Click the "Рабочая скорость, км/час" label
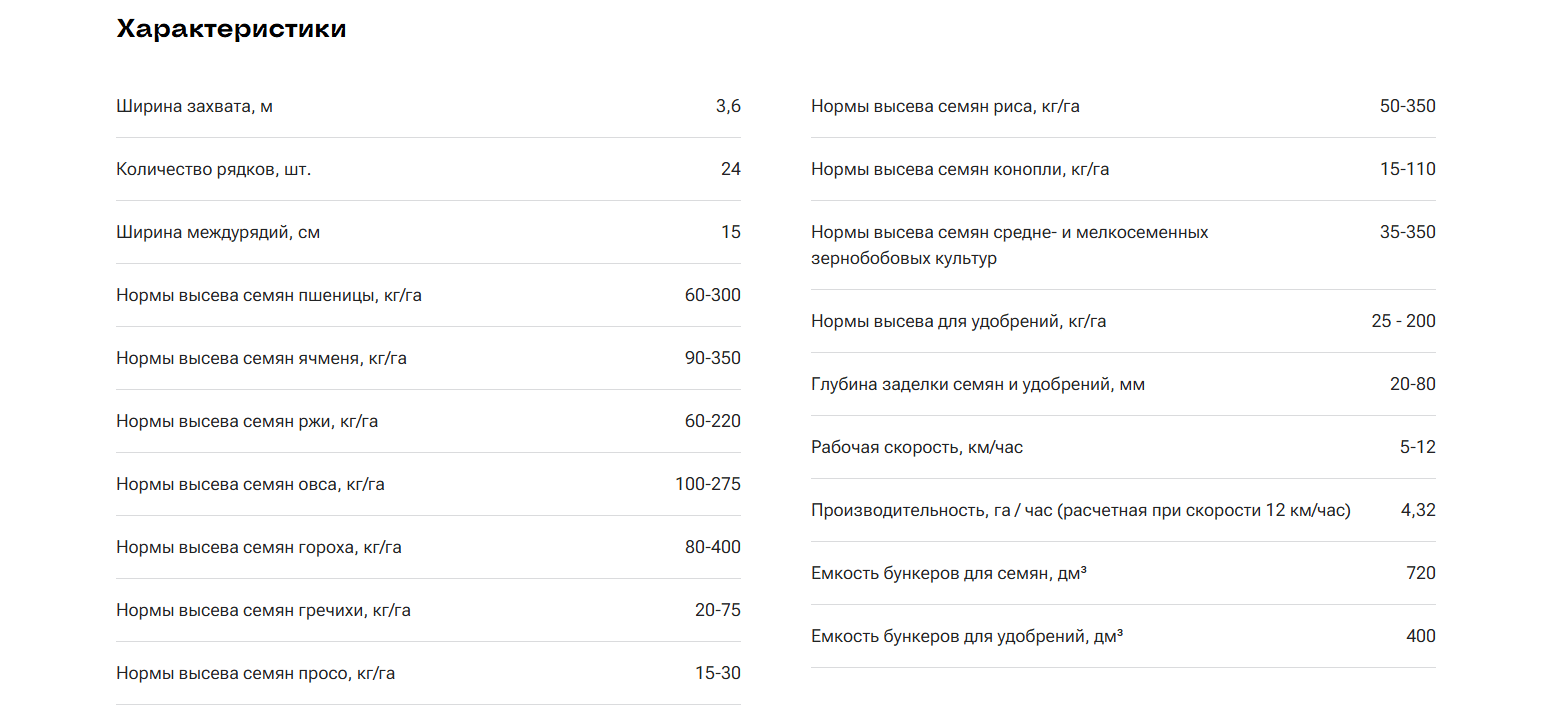 [917, 447]
